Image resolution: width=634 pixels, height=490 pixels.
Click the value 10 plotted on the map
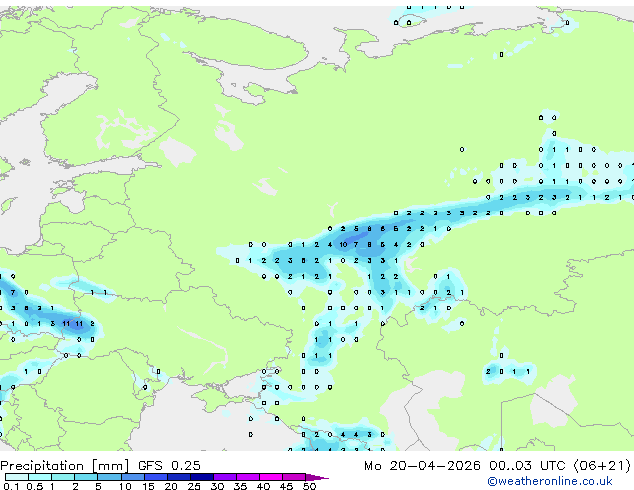(x=343, y=245)
